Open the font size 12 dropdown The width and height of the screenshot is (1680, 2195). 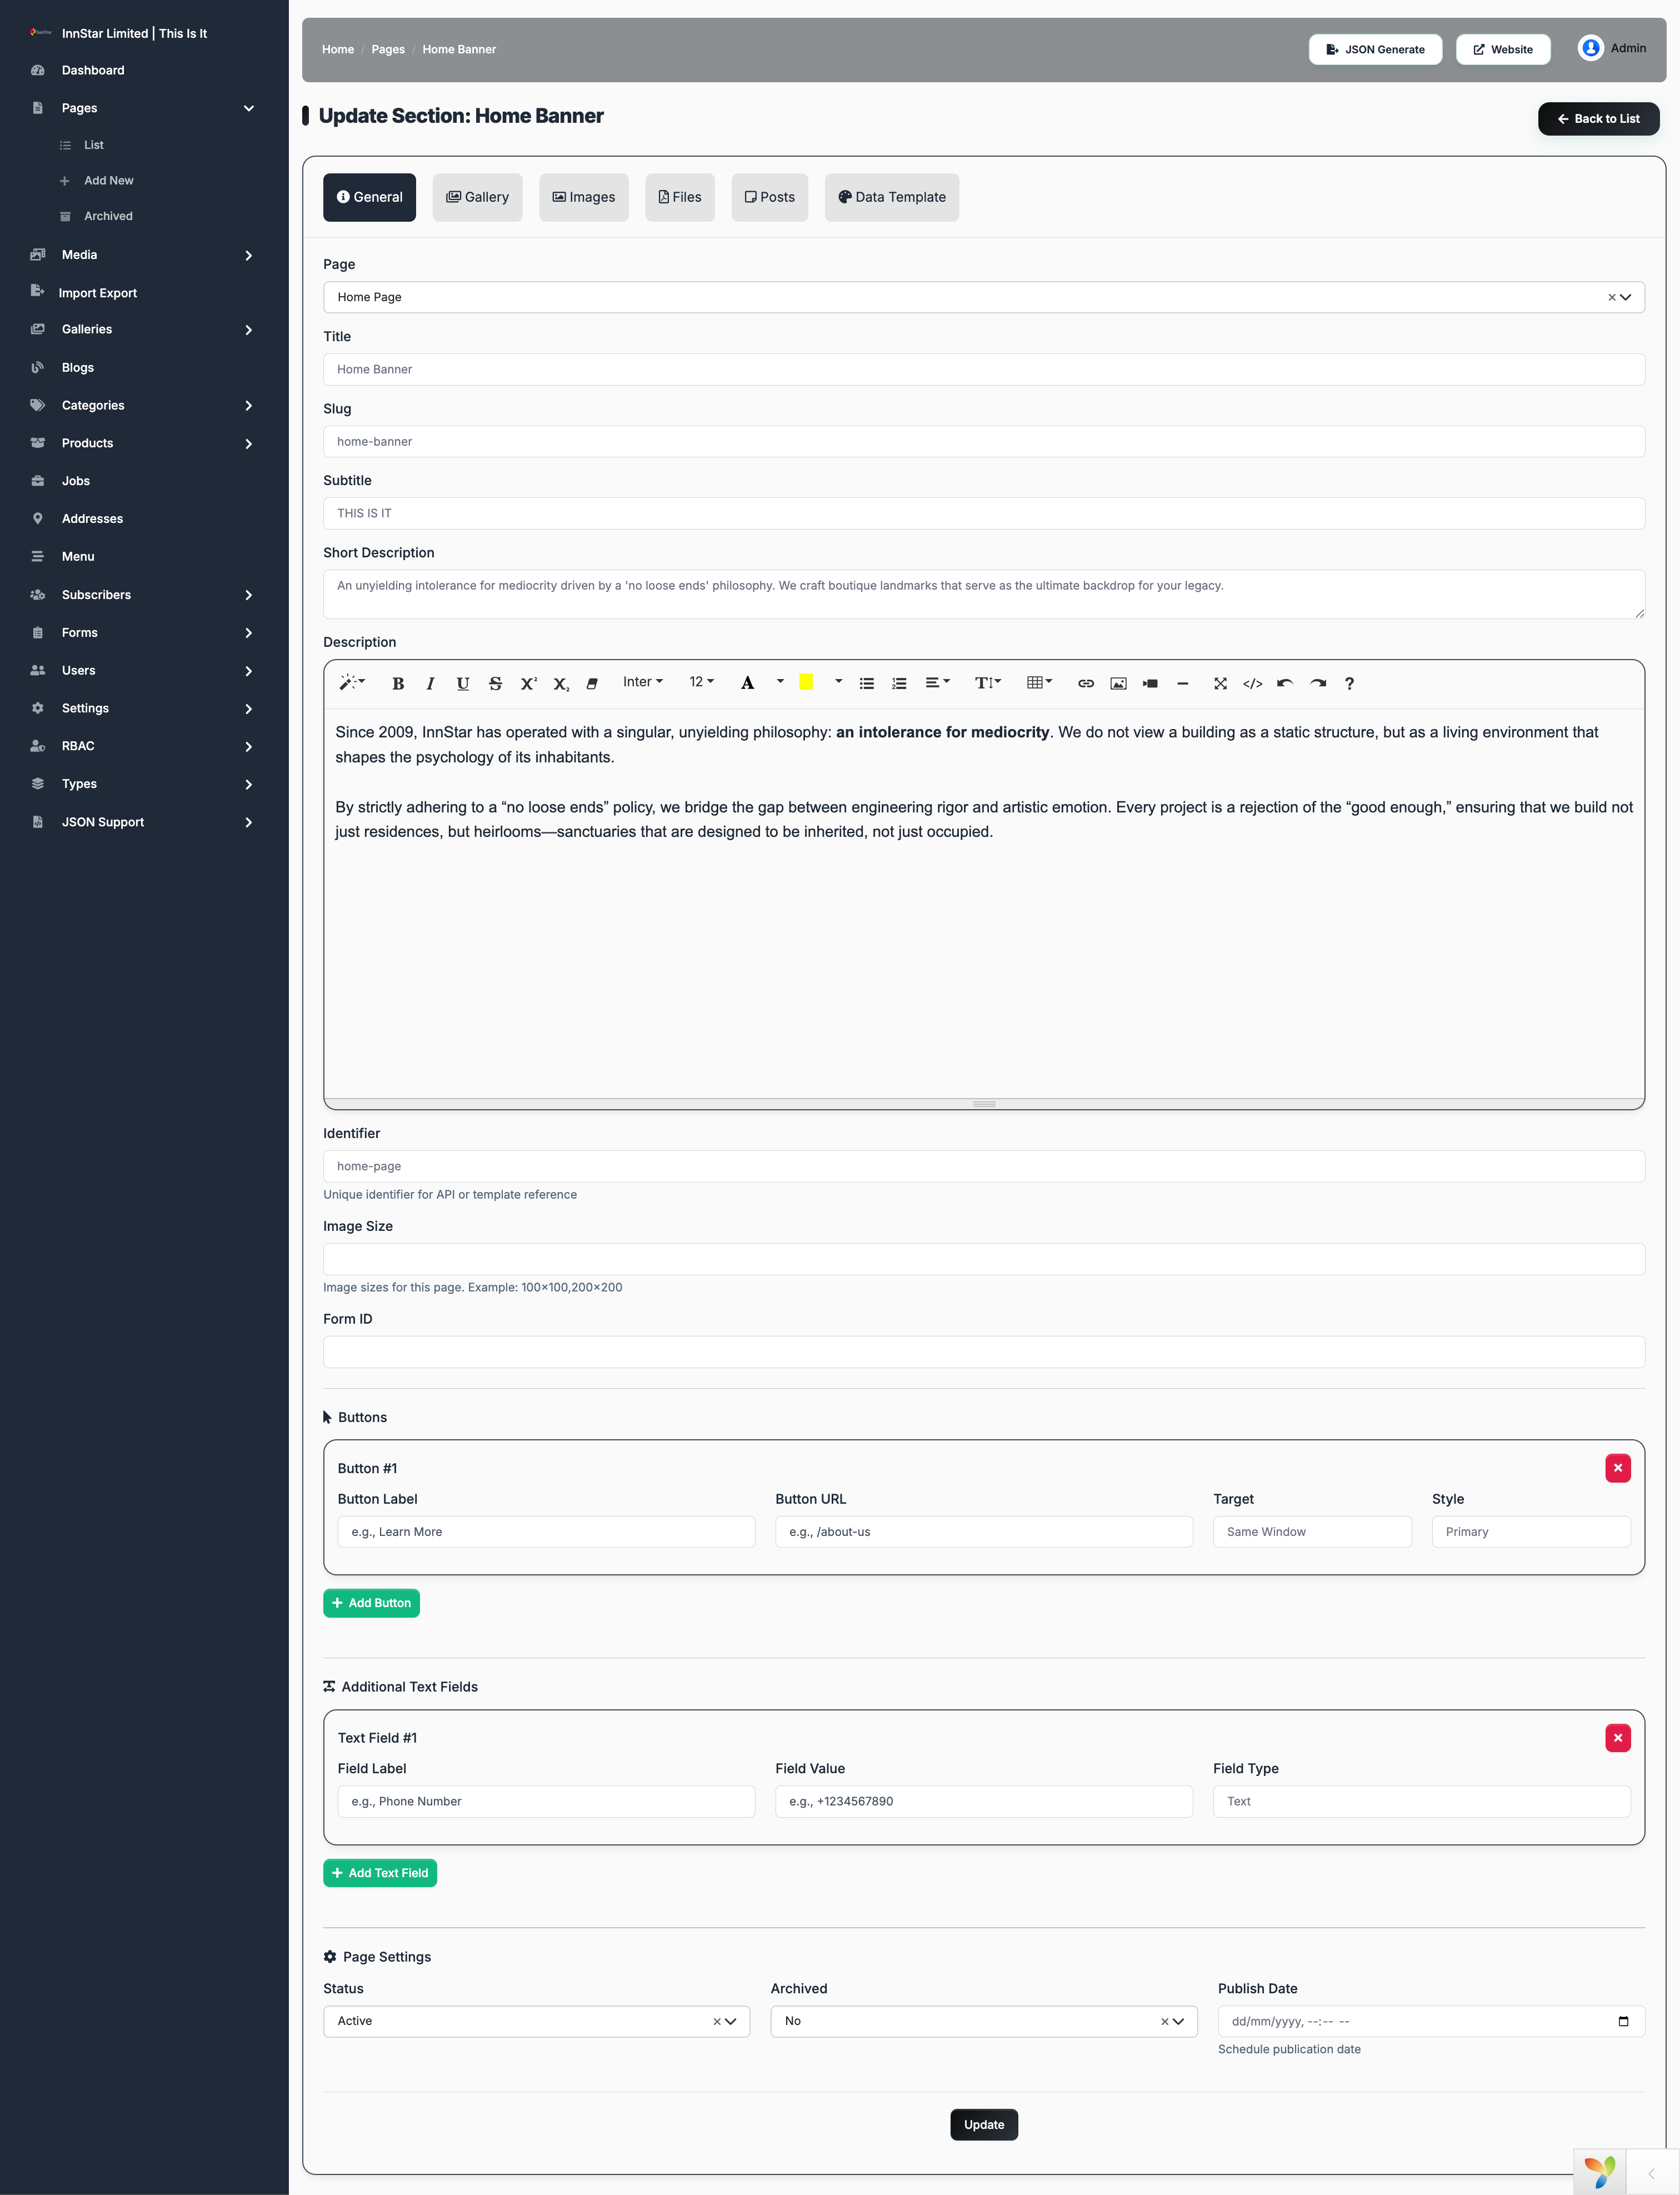click(x=701, y=682)
